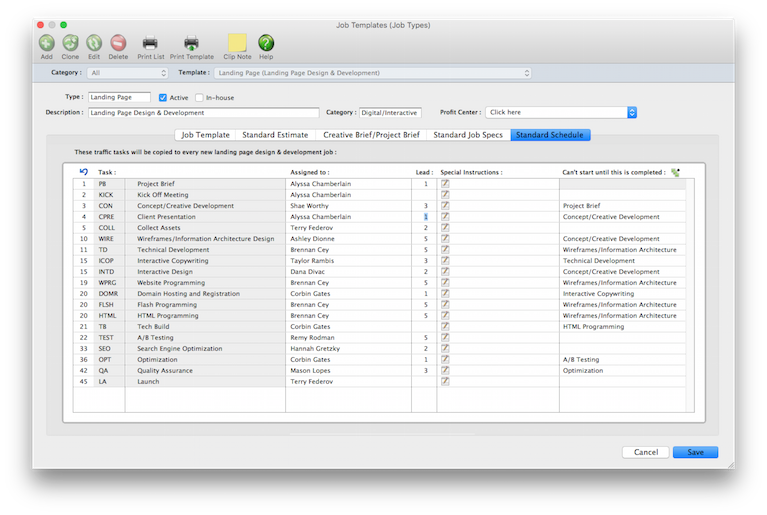Click the Print List printer icon
Screen dimensions: 767x515
[x=150, y=42]
